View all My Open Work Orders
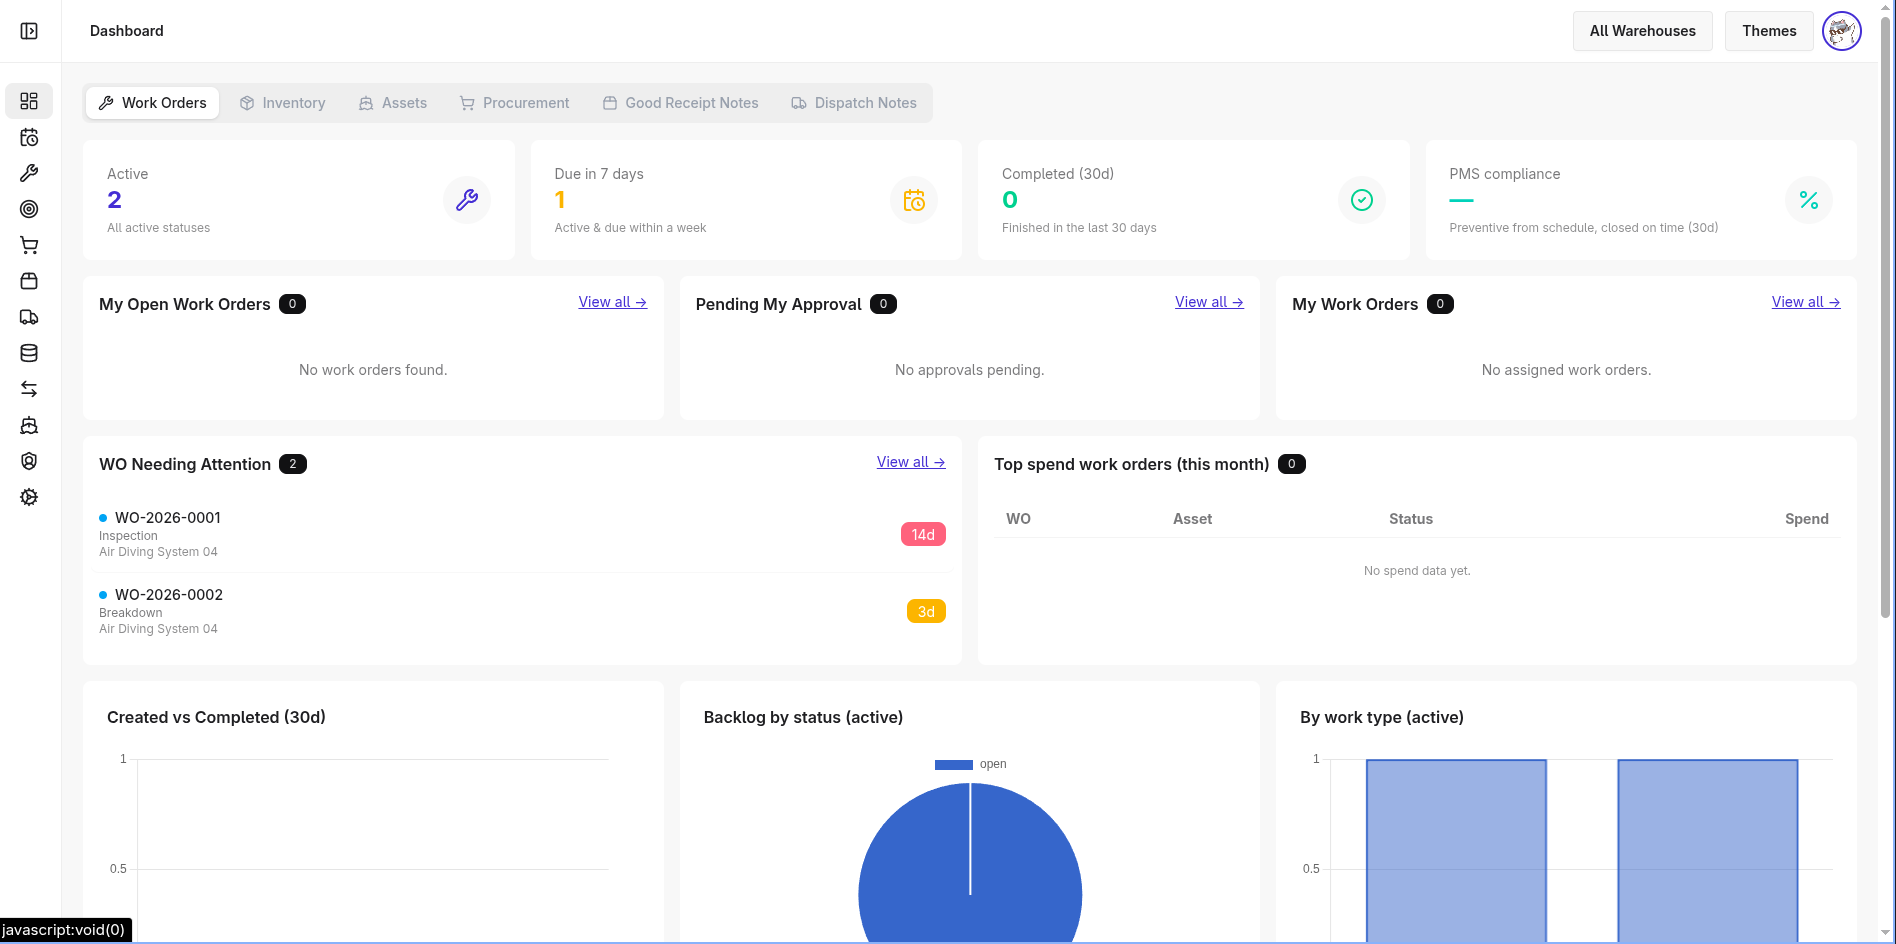The width and height of the screenshot is (1896, 944). tap(612, 302)
